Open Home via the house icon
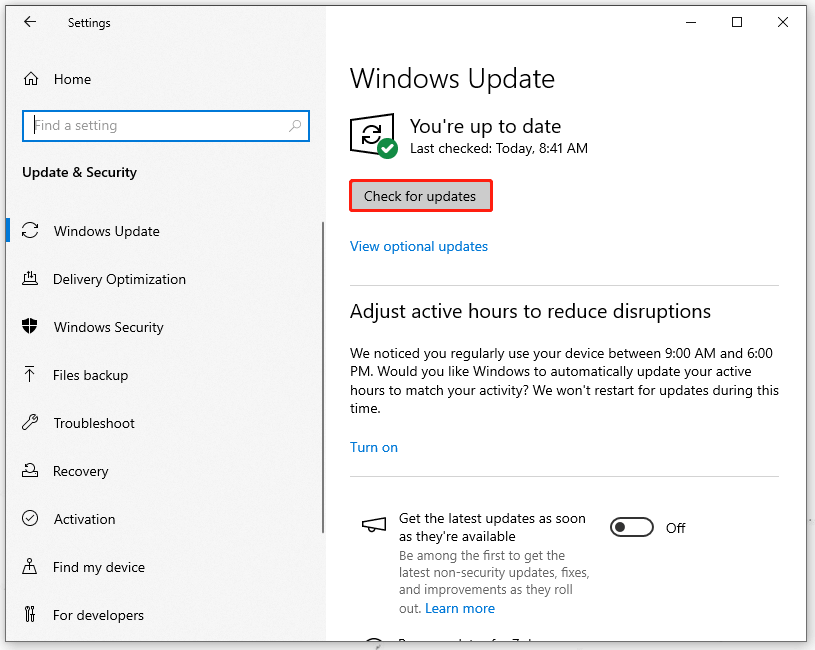Image resolution: width=815 pixels, height=650 pixels. coord(31,79)
